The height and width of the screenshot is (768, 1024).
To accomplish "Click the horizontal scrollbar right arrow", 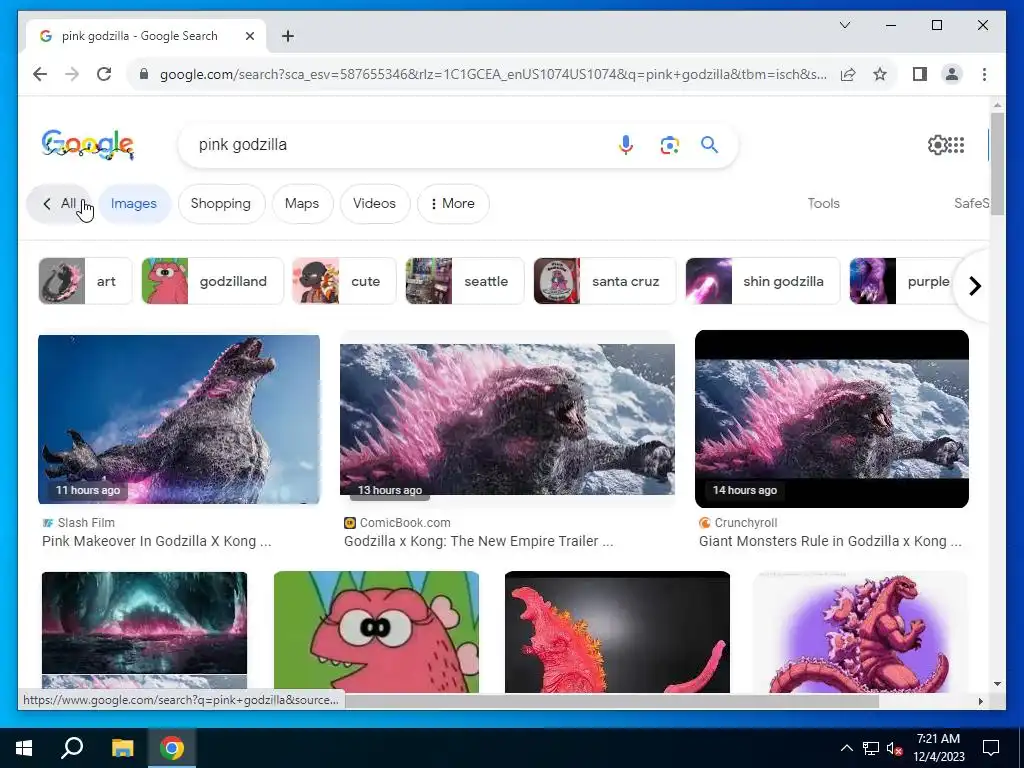I will click(980, 701).
